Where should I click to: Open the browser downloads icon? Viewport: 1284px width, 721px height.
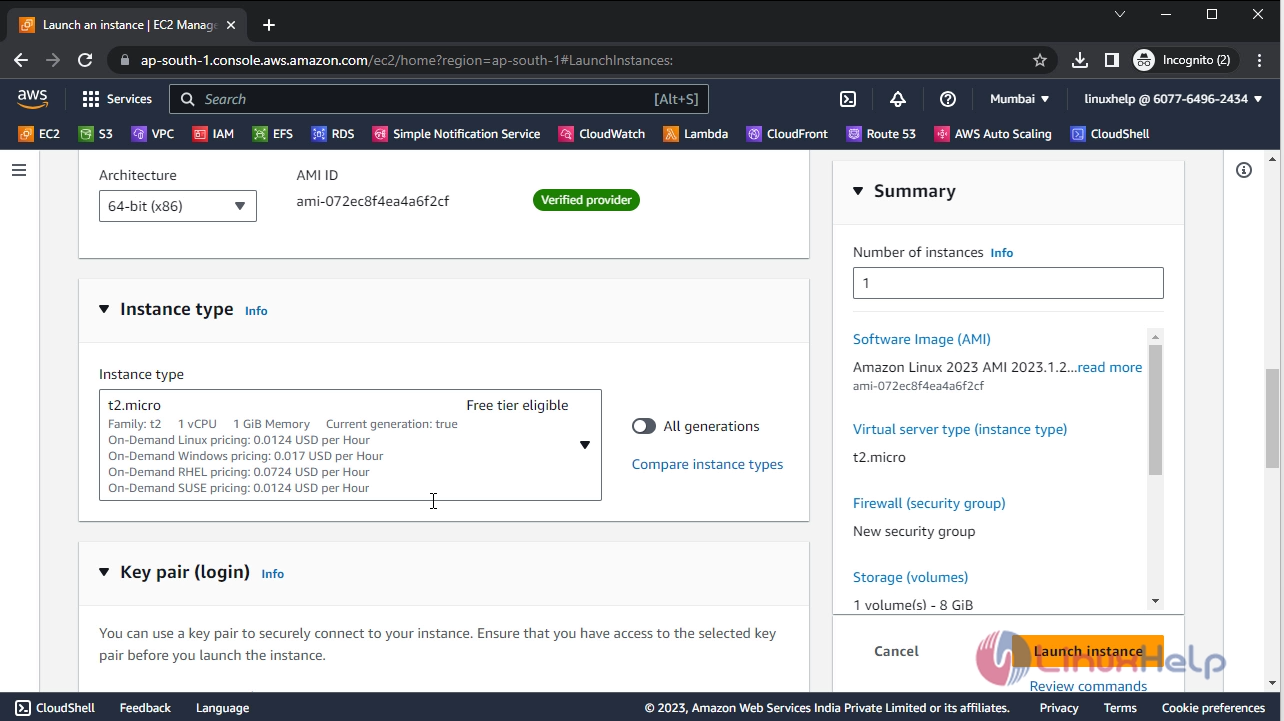1080,60
